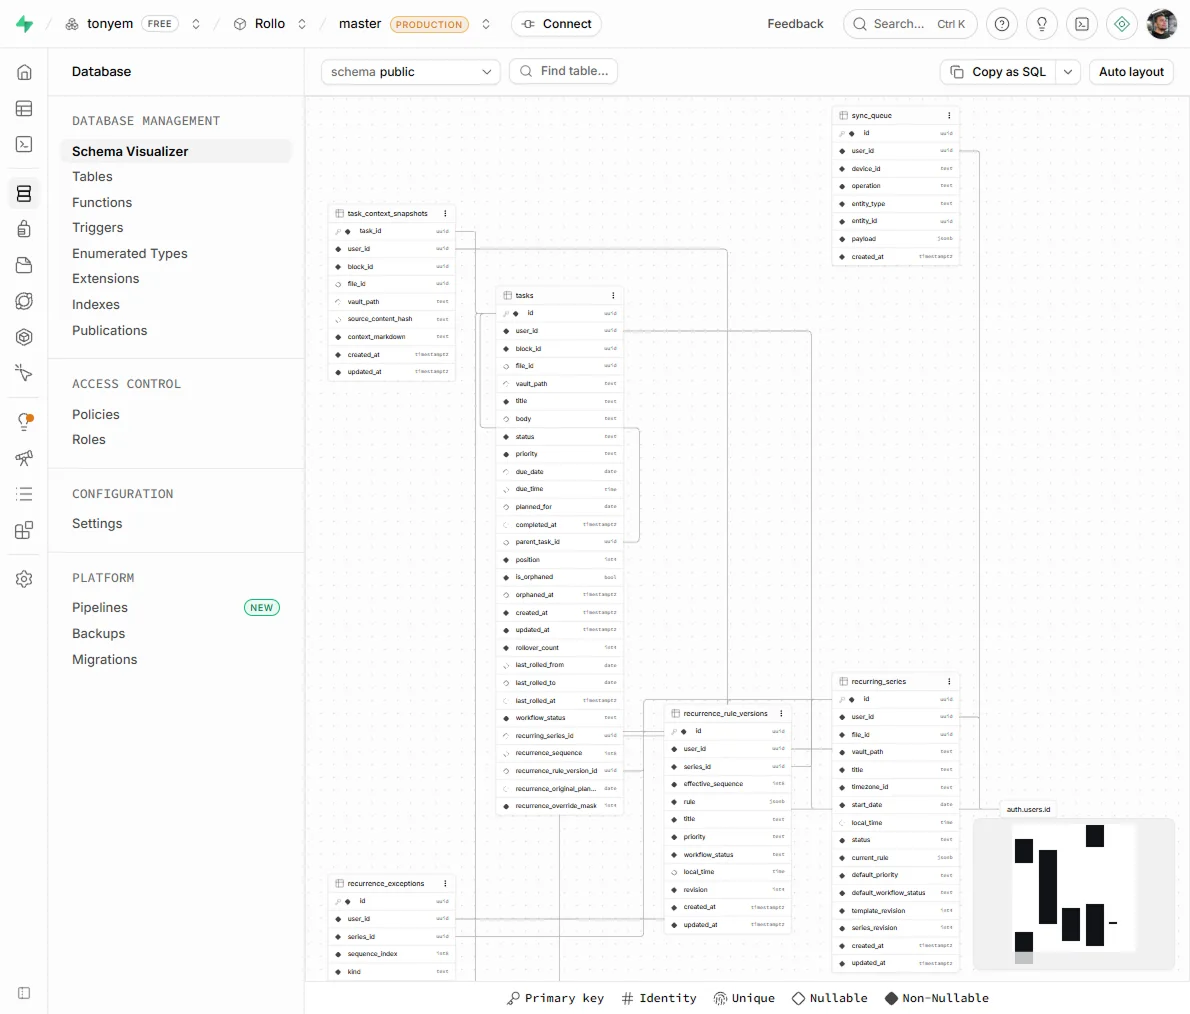1190x1014 pixels.
Task: Click the schema minimap thumbnail
Action: point(1073,893)
